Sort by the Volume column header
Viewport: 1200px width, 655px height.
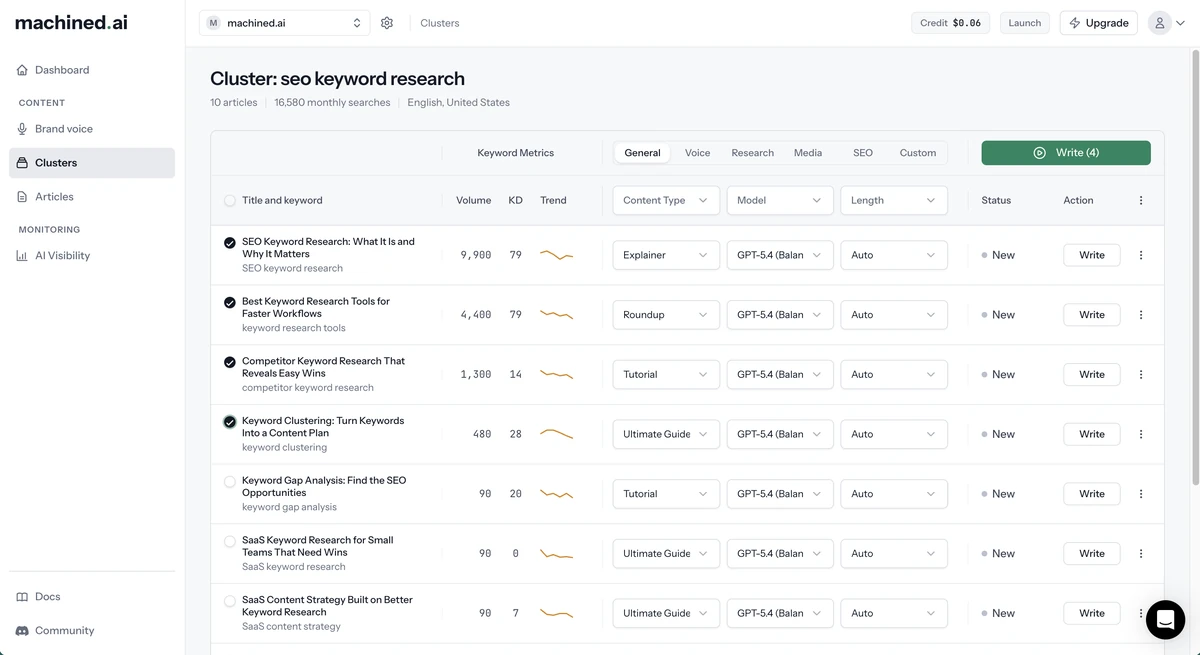coord(473,200)
